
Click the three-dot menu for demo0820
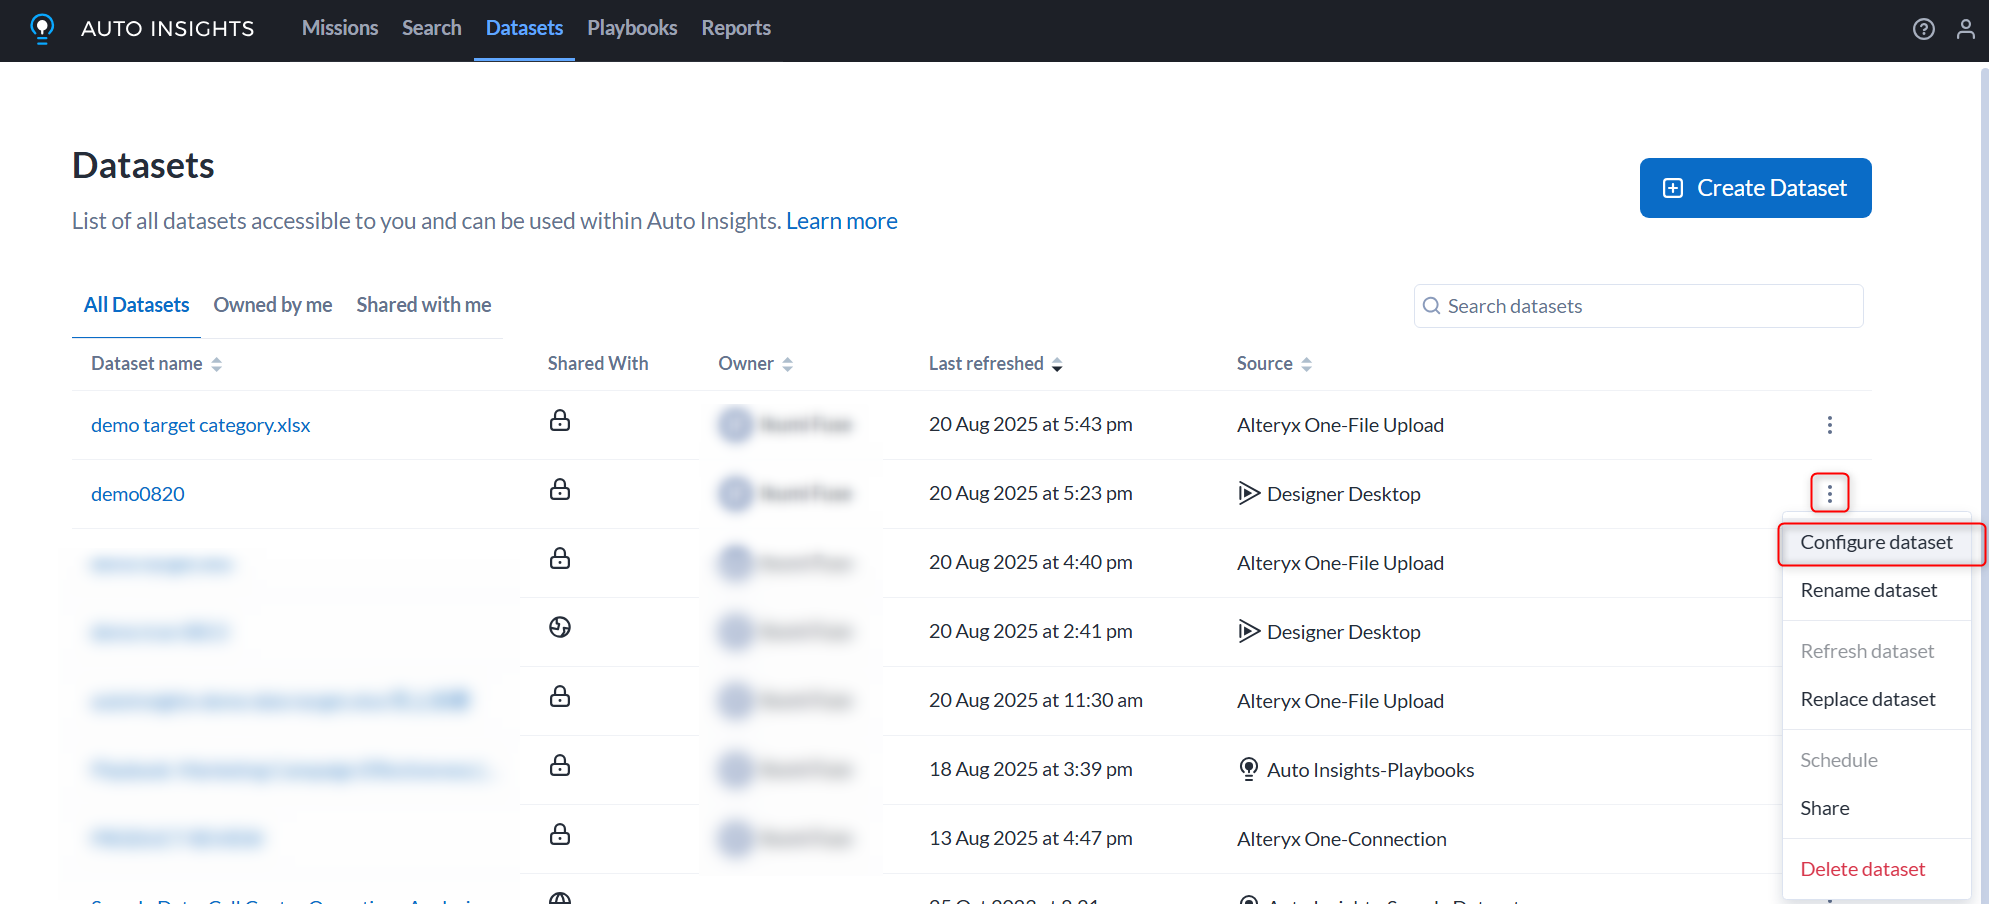1829,493
